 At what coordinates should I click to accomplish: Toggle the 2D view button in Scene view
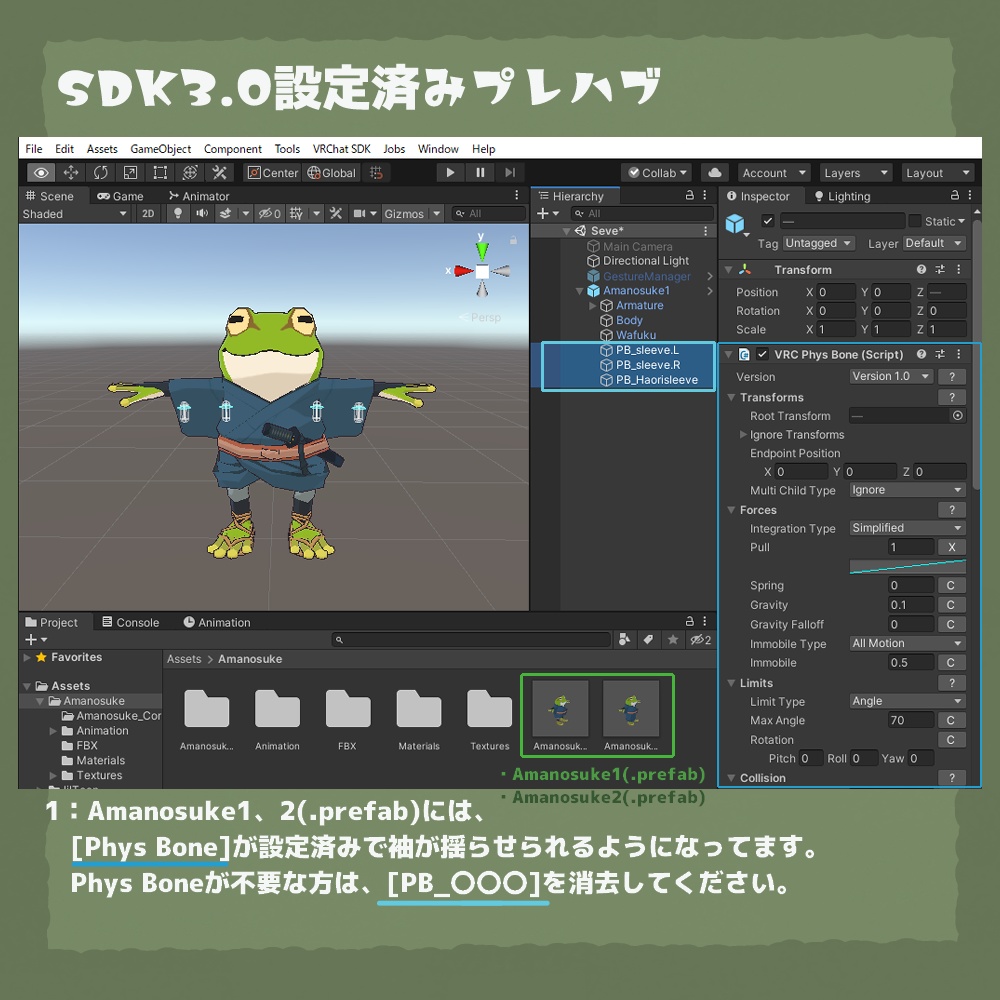click(147, 213)
